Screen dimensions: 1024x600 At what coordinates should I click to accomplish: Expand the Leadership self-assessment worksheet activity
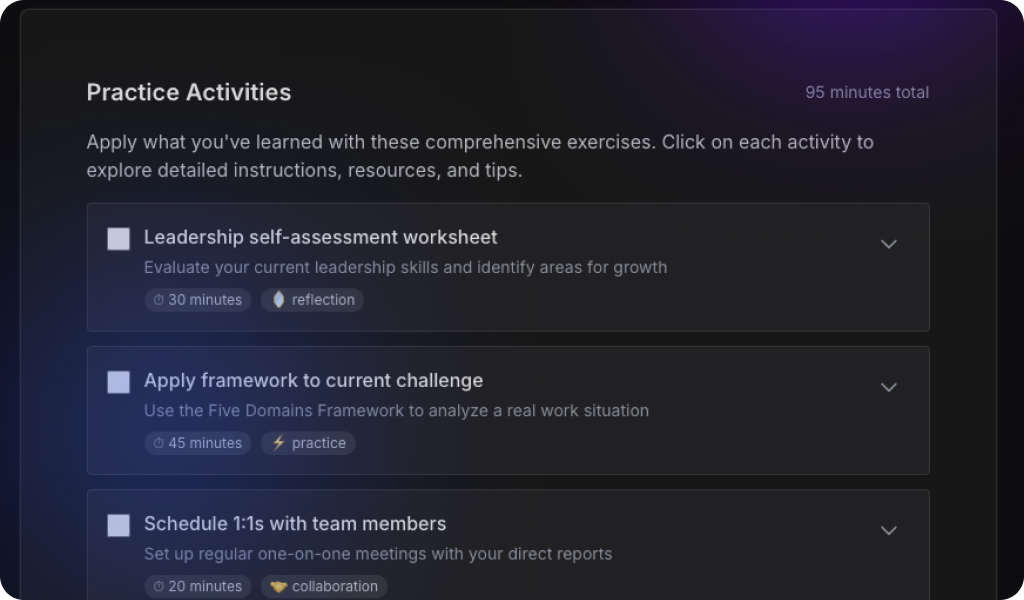coord(888,244)
